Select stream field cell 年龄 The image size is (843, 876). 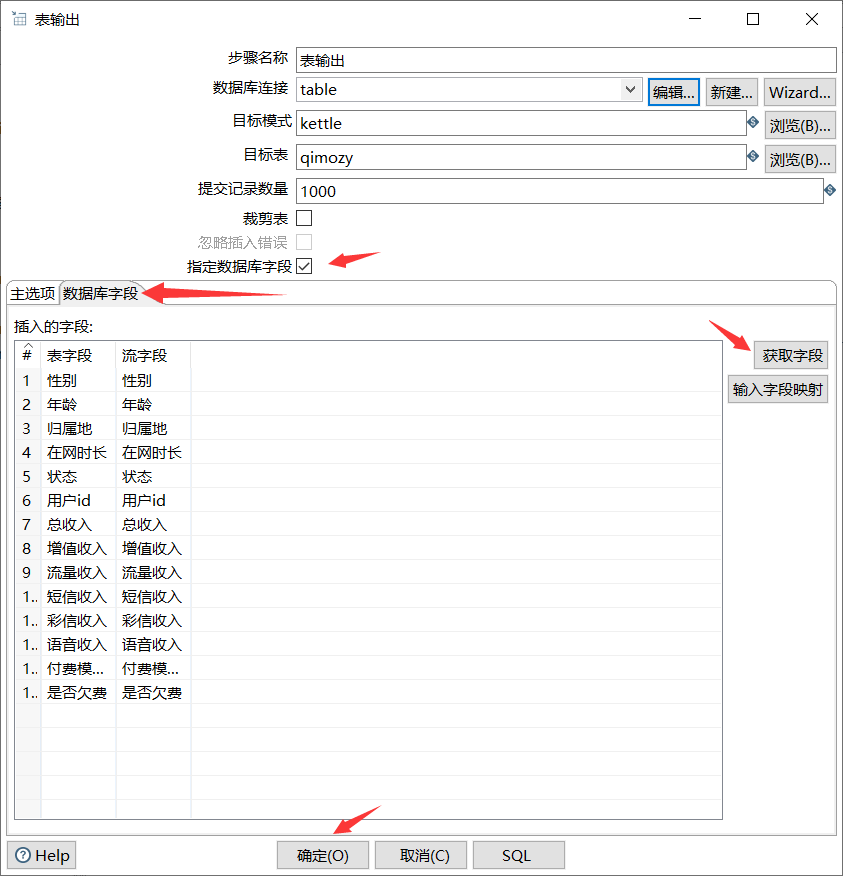[153, 404]
